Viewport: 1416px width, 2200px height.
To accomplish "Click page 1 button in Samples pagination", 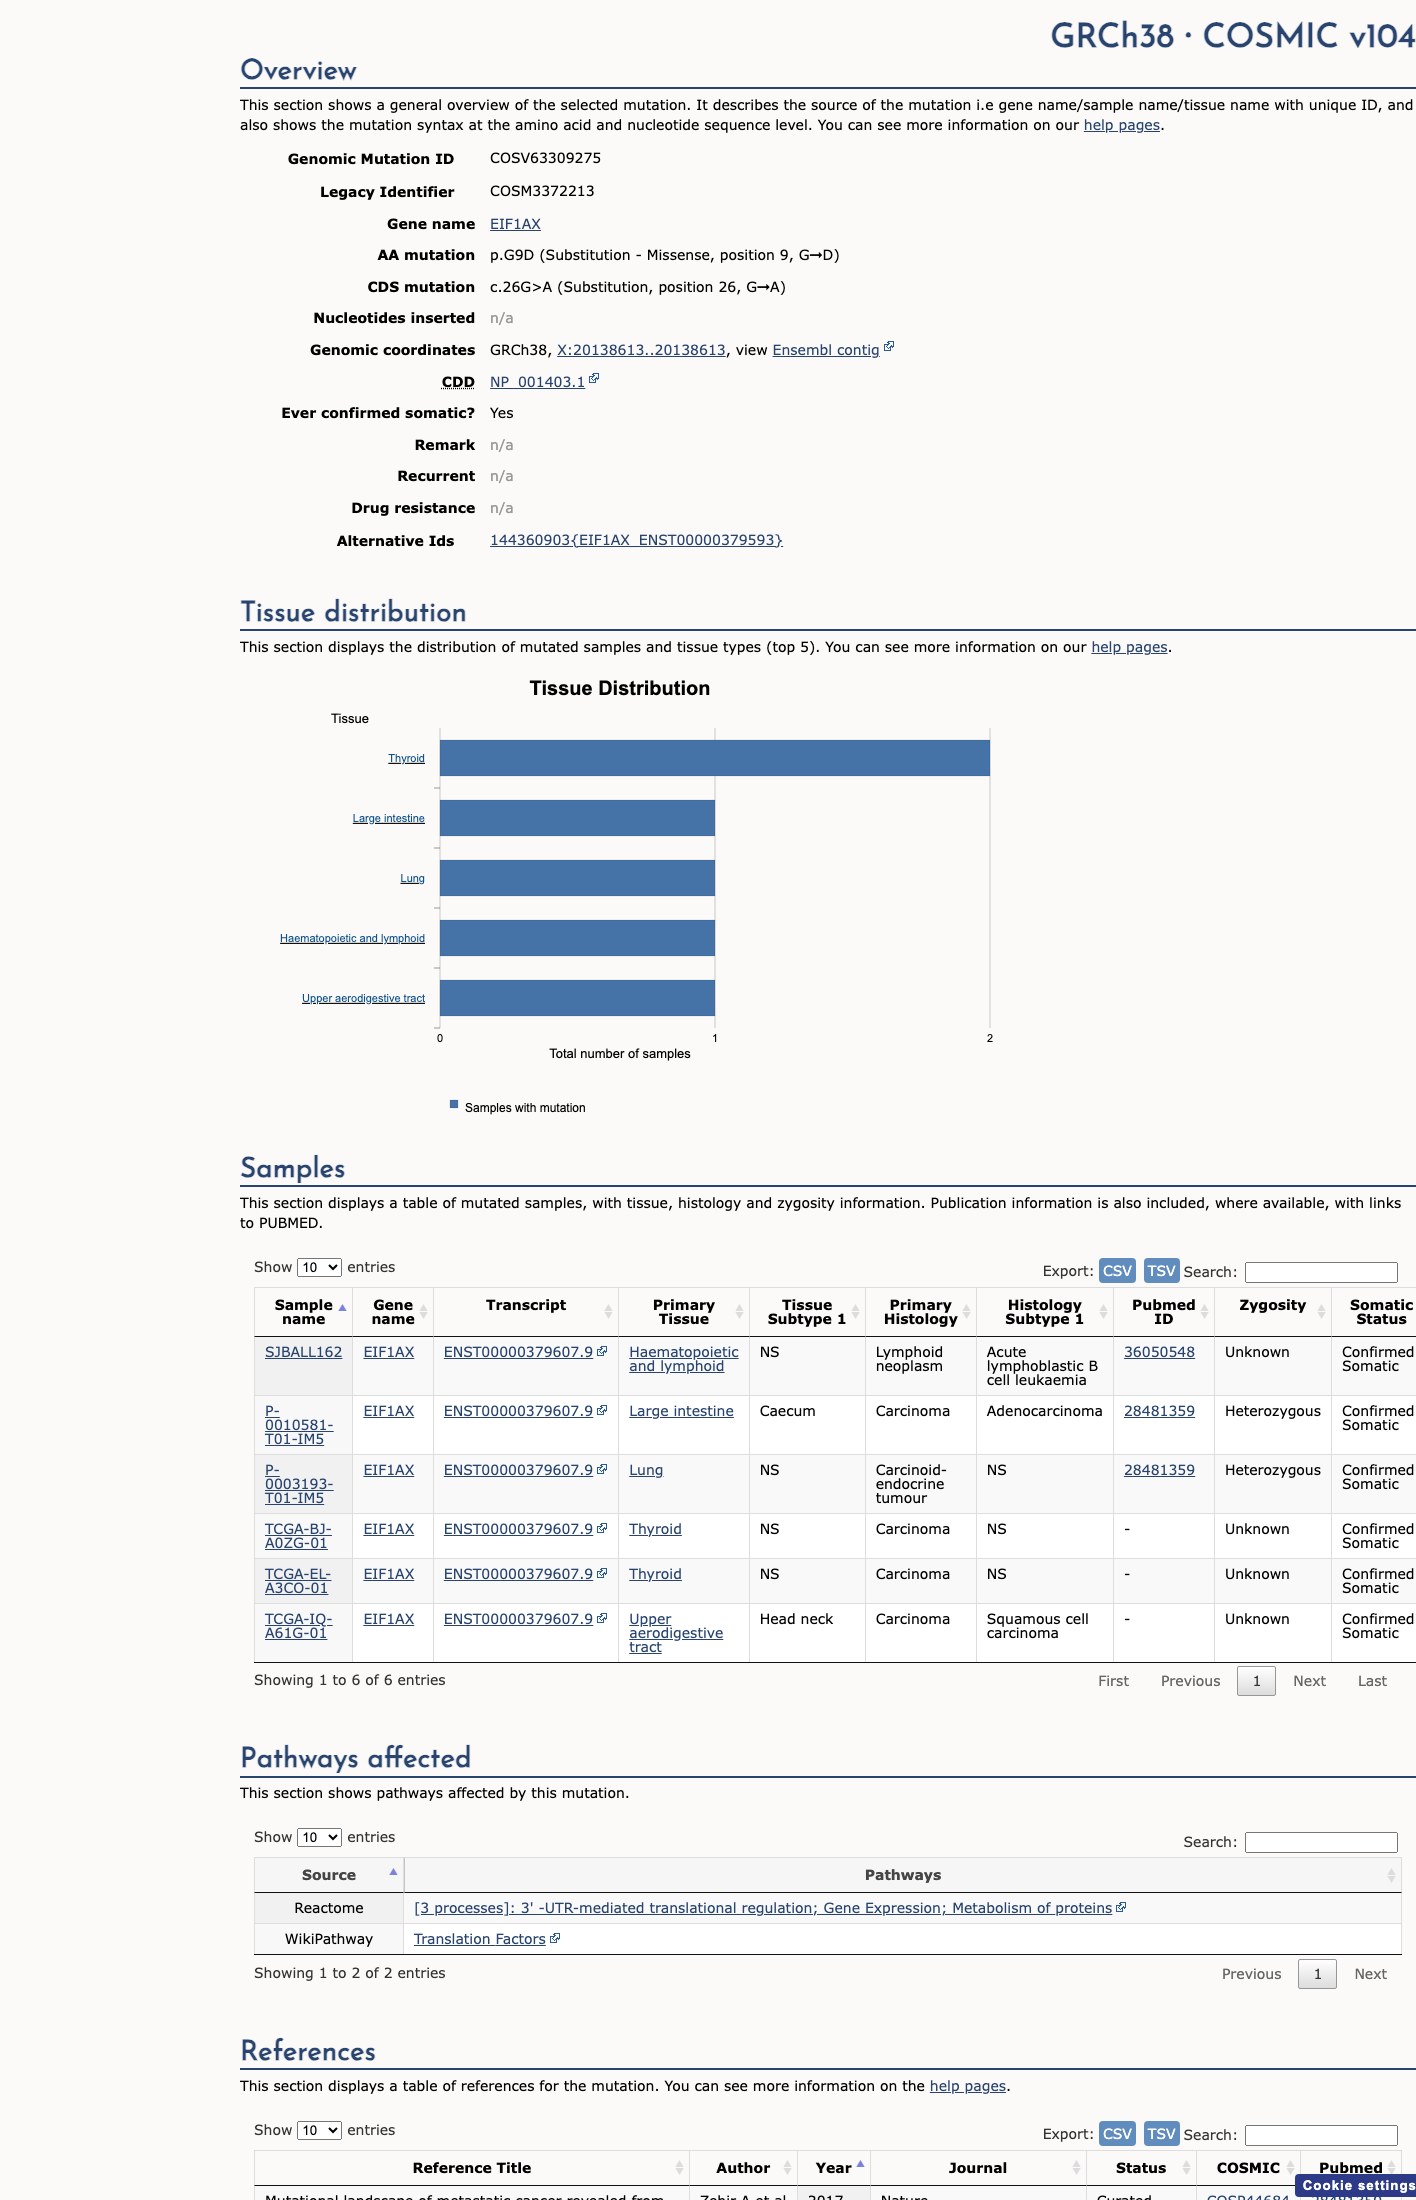I will click(1256, 1681).
